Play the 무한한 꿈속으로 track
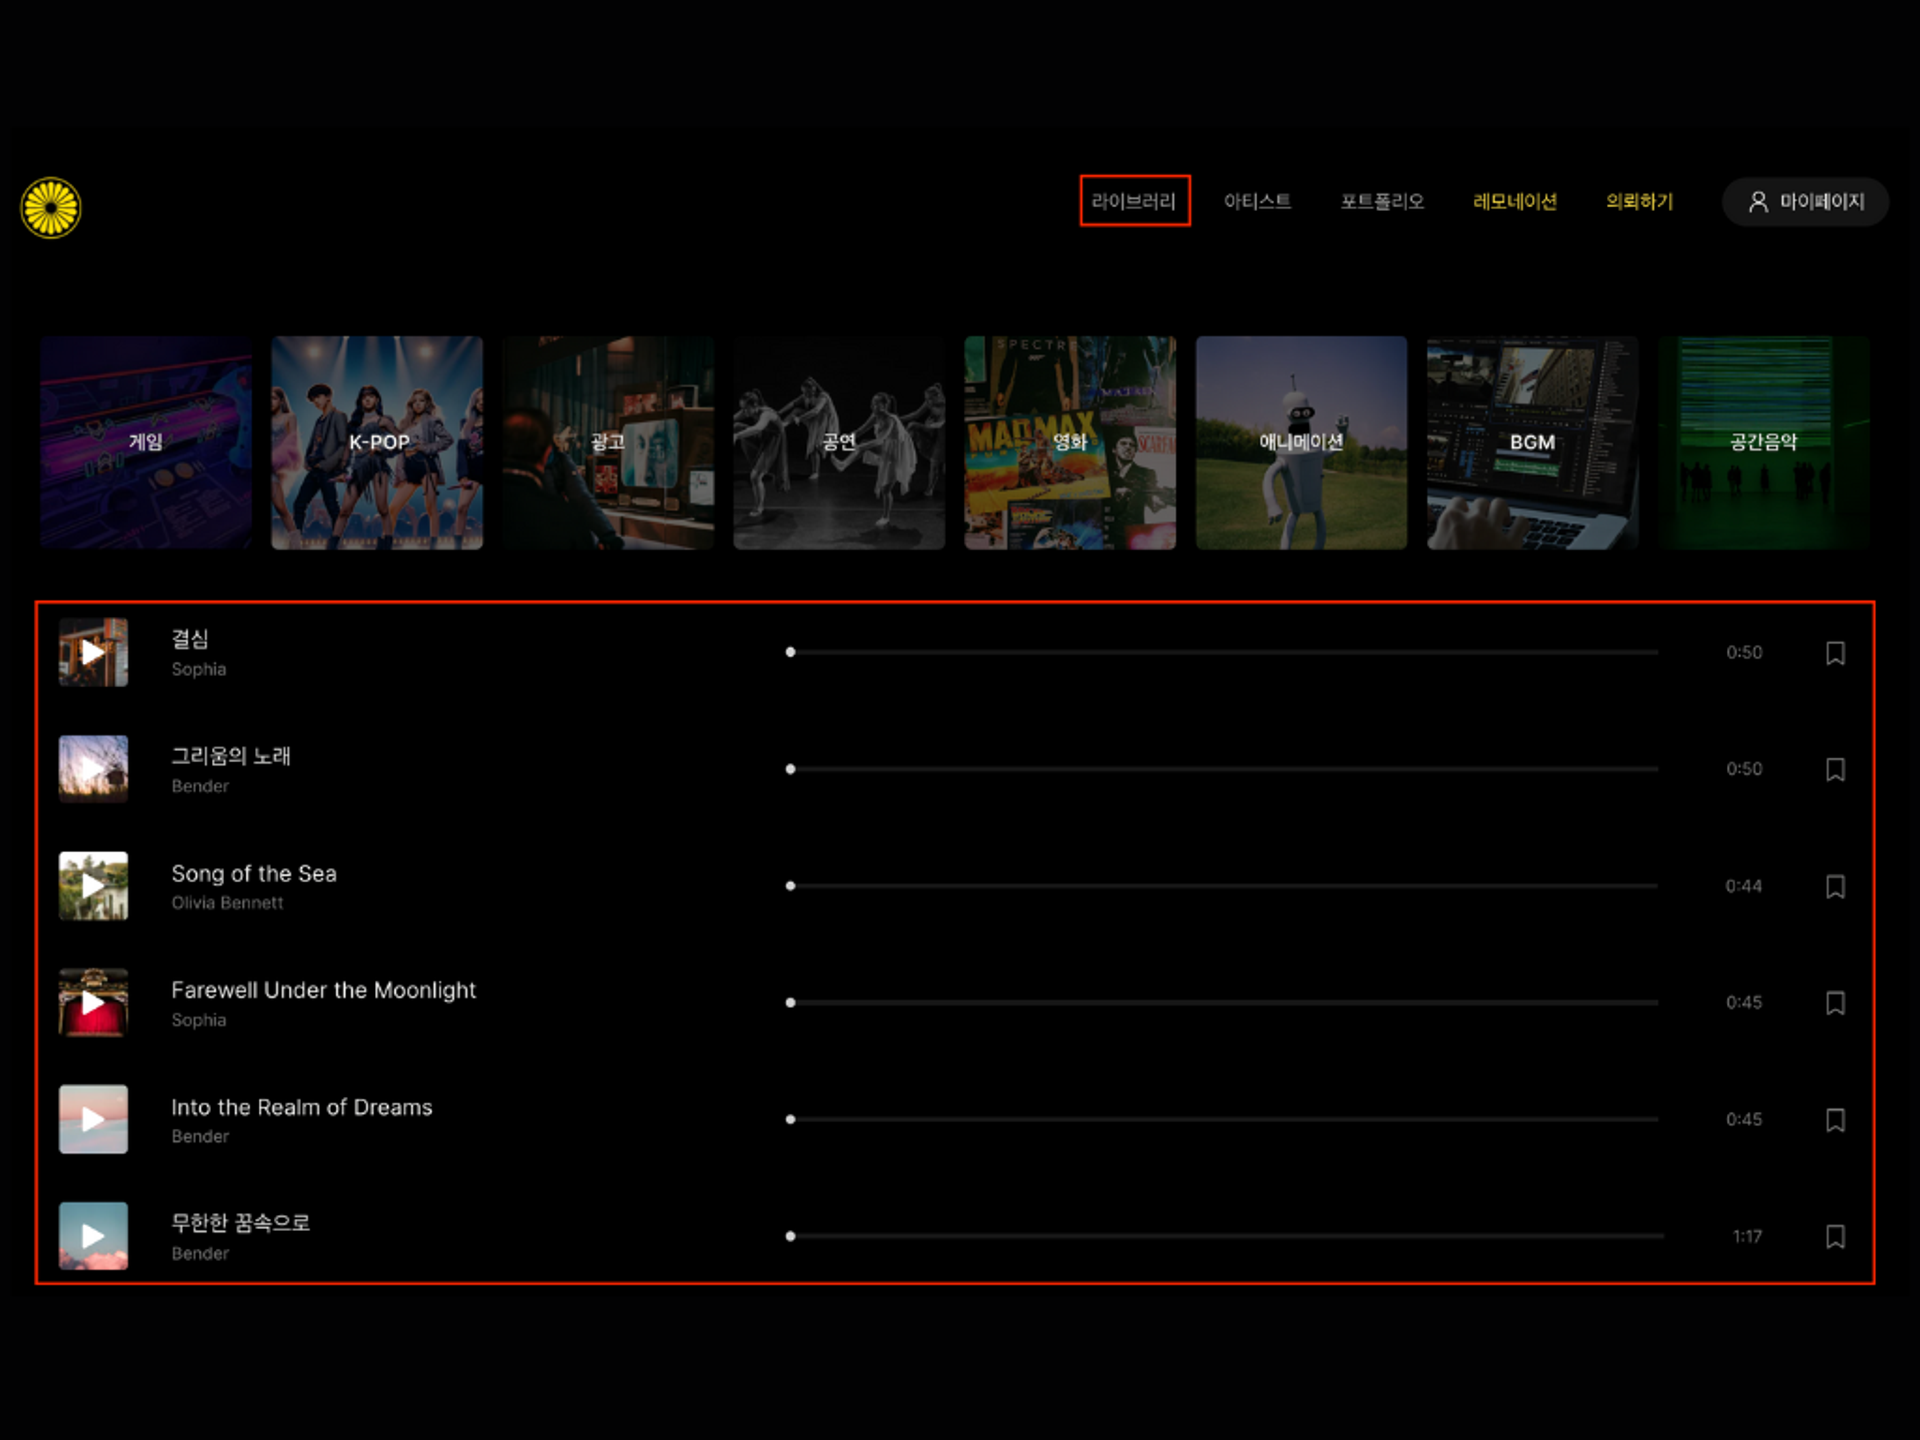Viewport: 1920px width, 1440px height. (x=93, y=1236)
